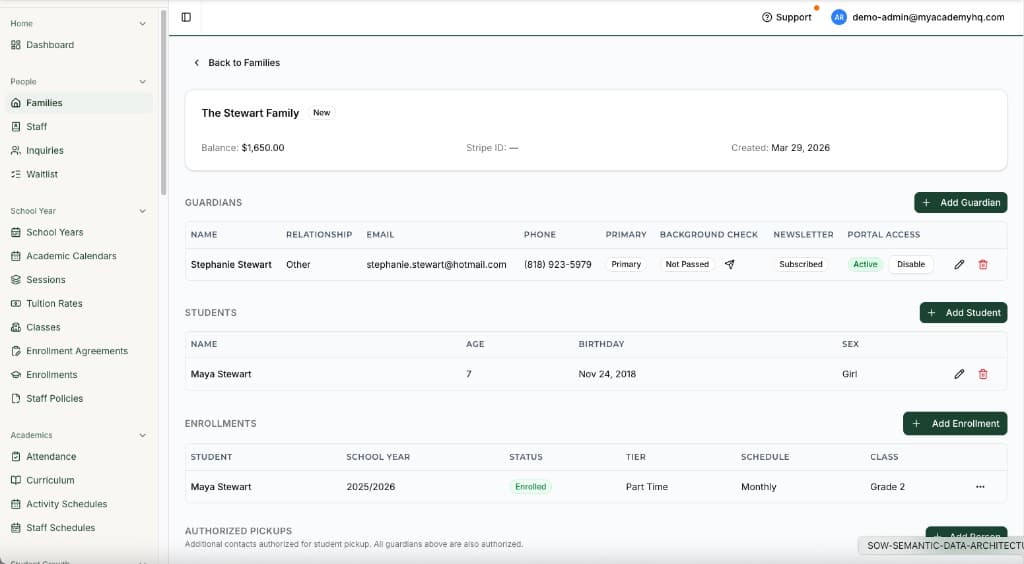Click the Enrollments graduation cap icon
1024x564 pixels.
tap(16, 375)
